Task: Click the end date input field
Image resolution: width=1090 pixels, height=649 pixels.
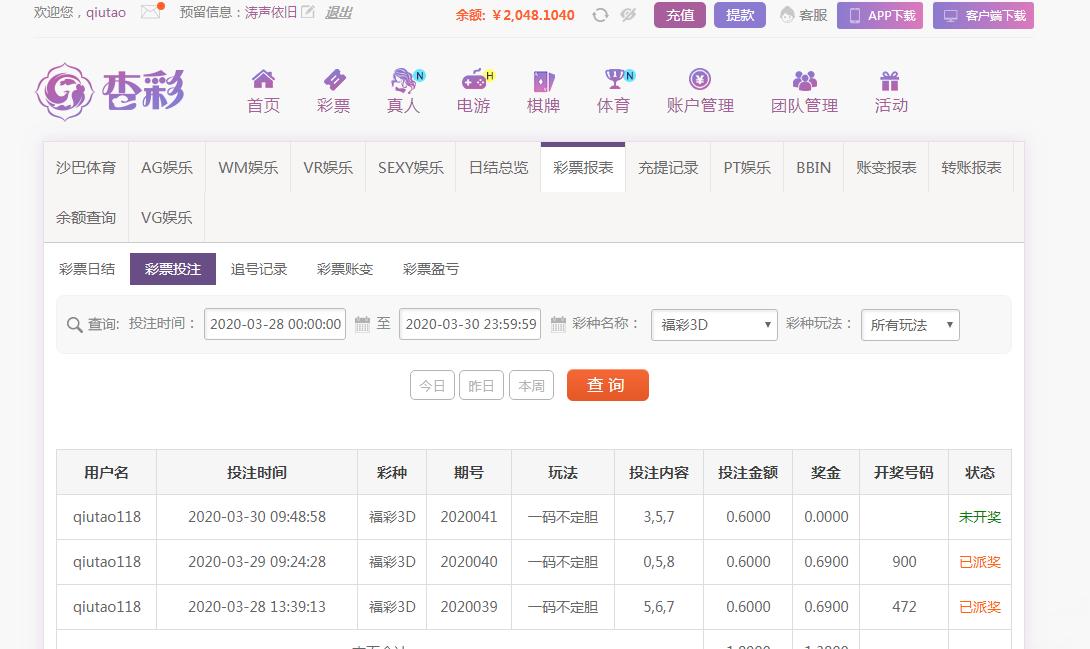Action: (x=470, y=324)
